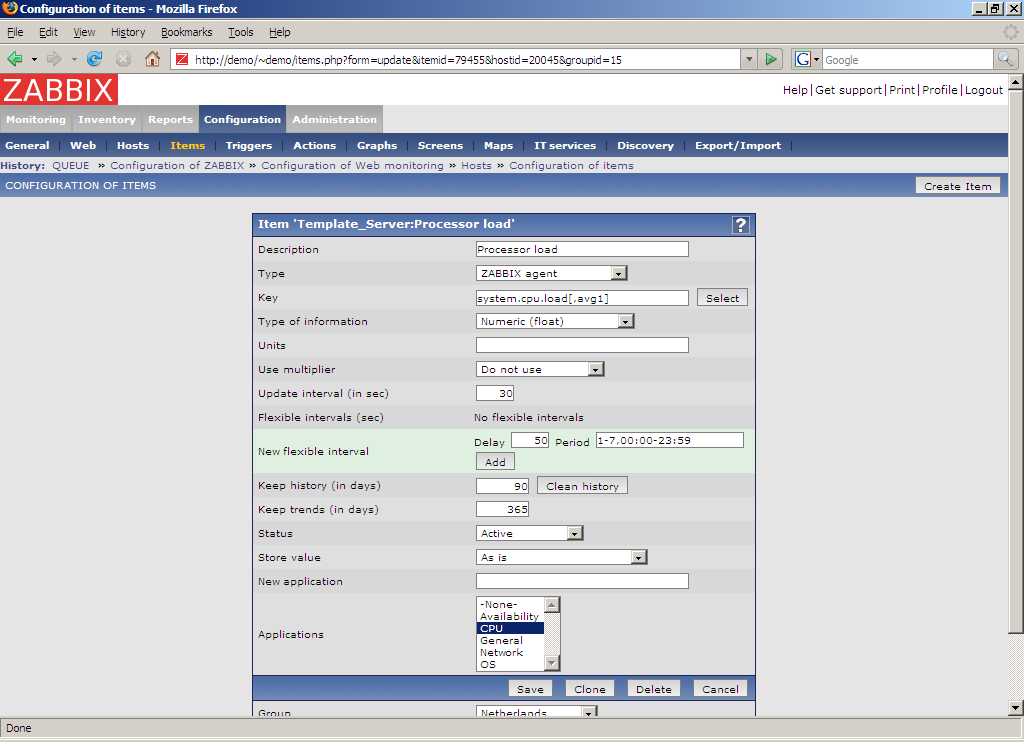1024x742 pixels.
Task: Open the Graphs submenu link
Action: (x=377, y=146)
